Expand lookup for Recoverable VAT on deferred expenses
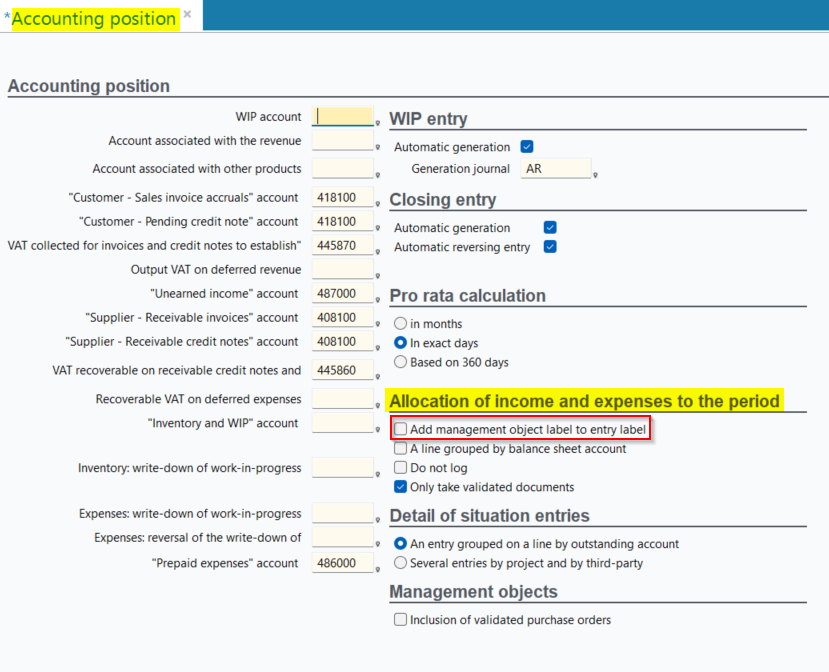This screenshot has height=672, width=829. pyautogui.click(x=378, y=406)
